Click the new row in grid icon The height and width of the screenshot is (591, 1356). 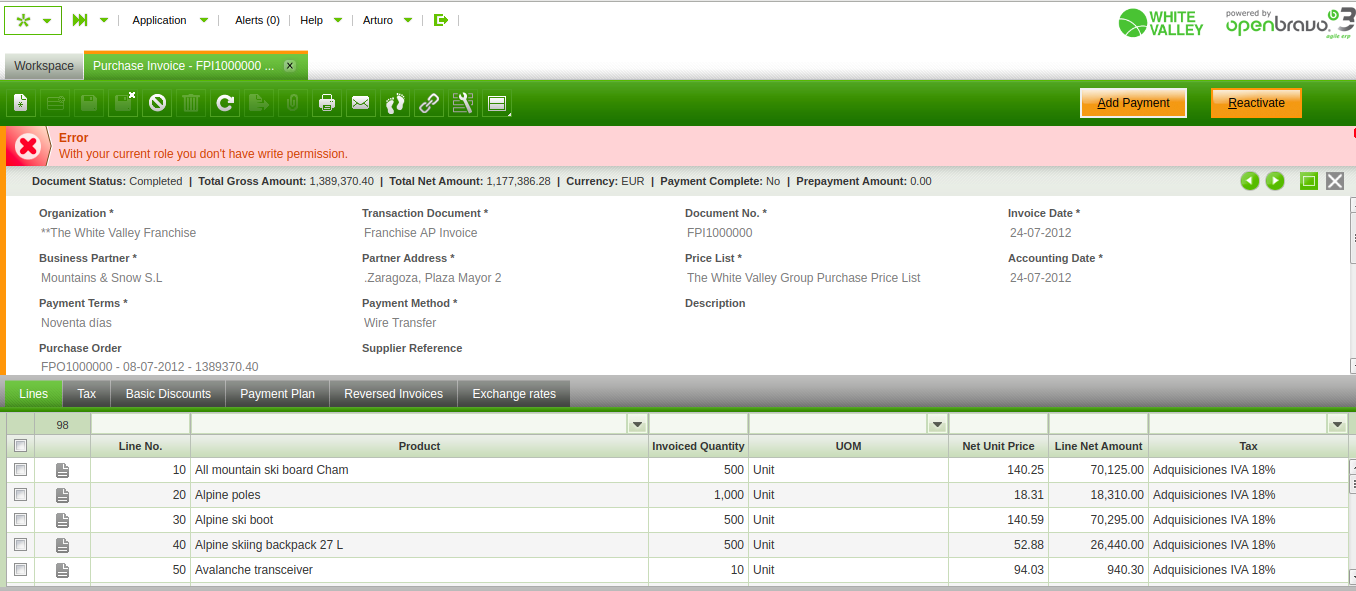click(55, 103)
